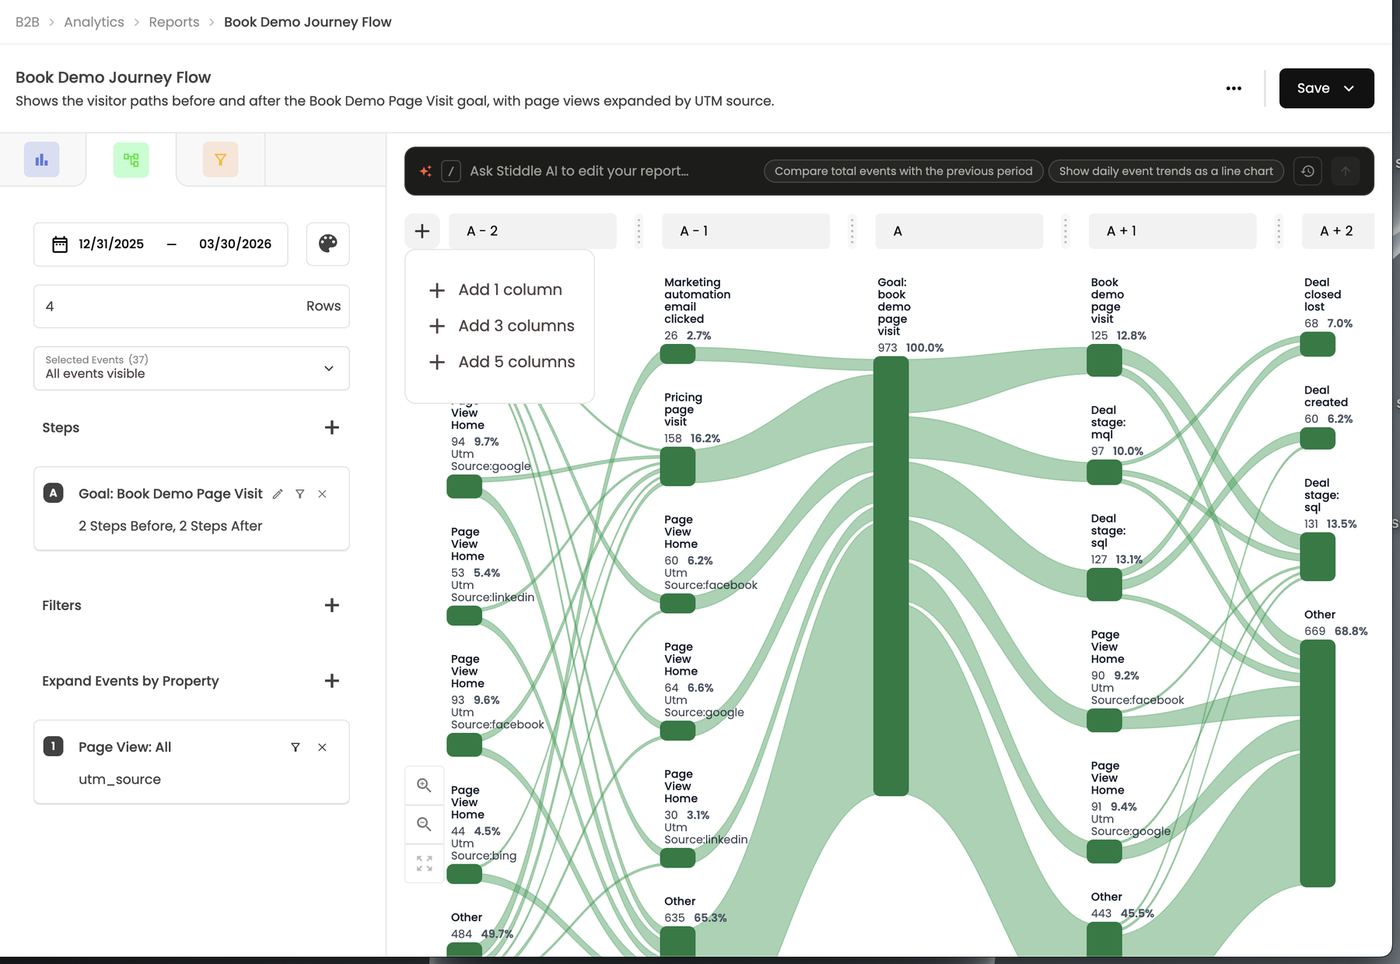Open column options dots after column A
The width and height of the screenshot is (1400, 964).
[x=1065, y=231]
